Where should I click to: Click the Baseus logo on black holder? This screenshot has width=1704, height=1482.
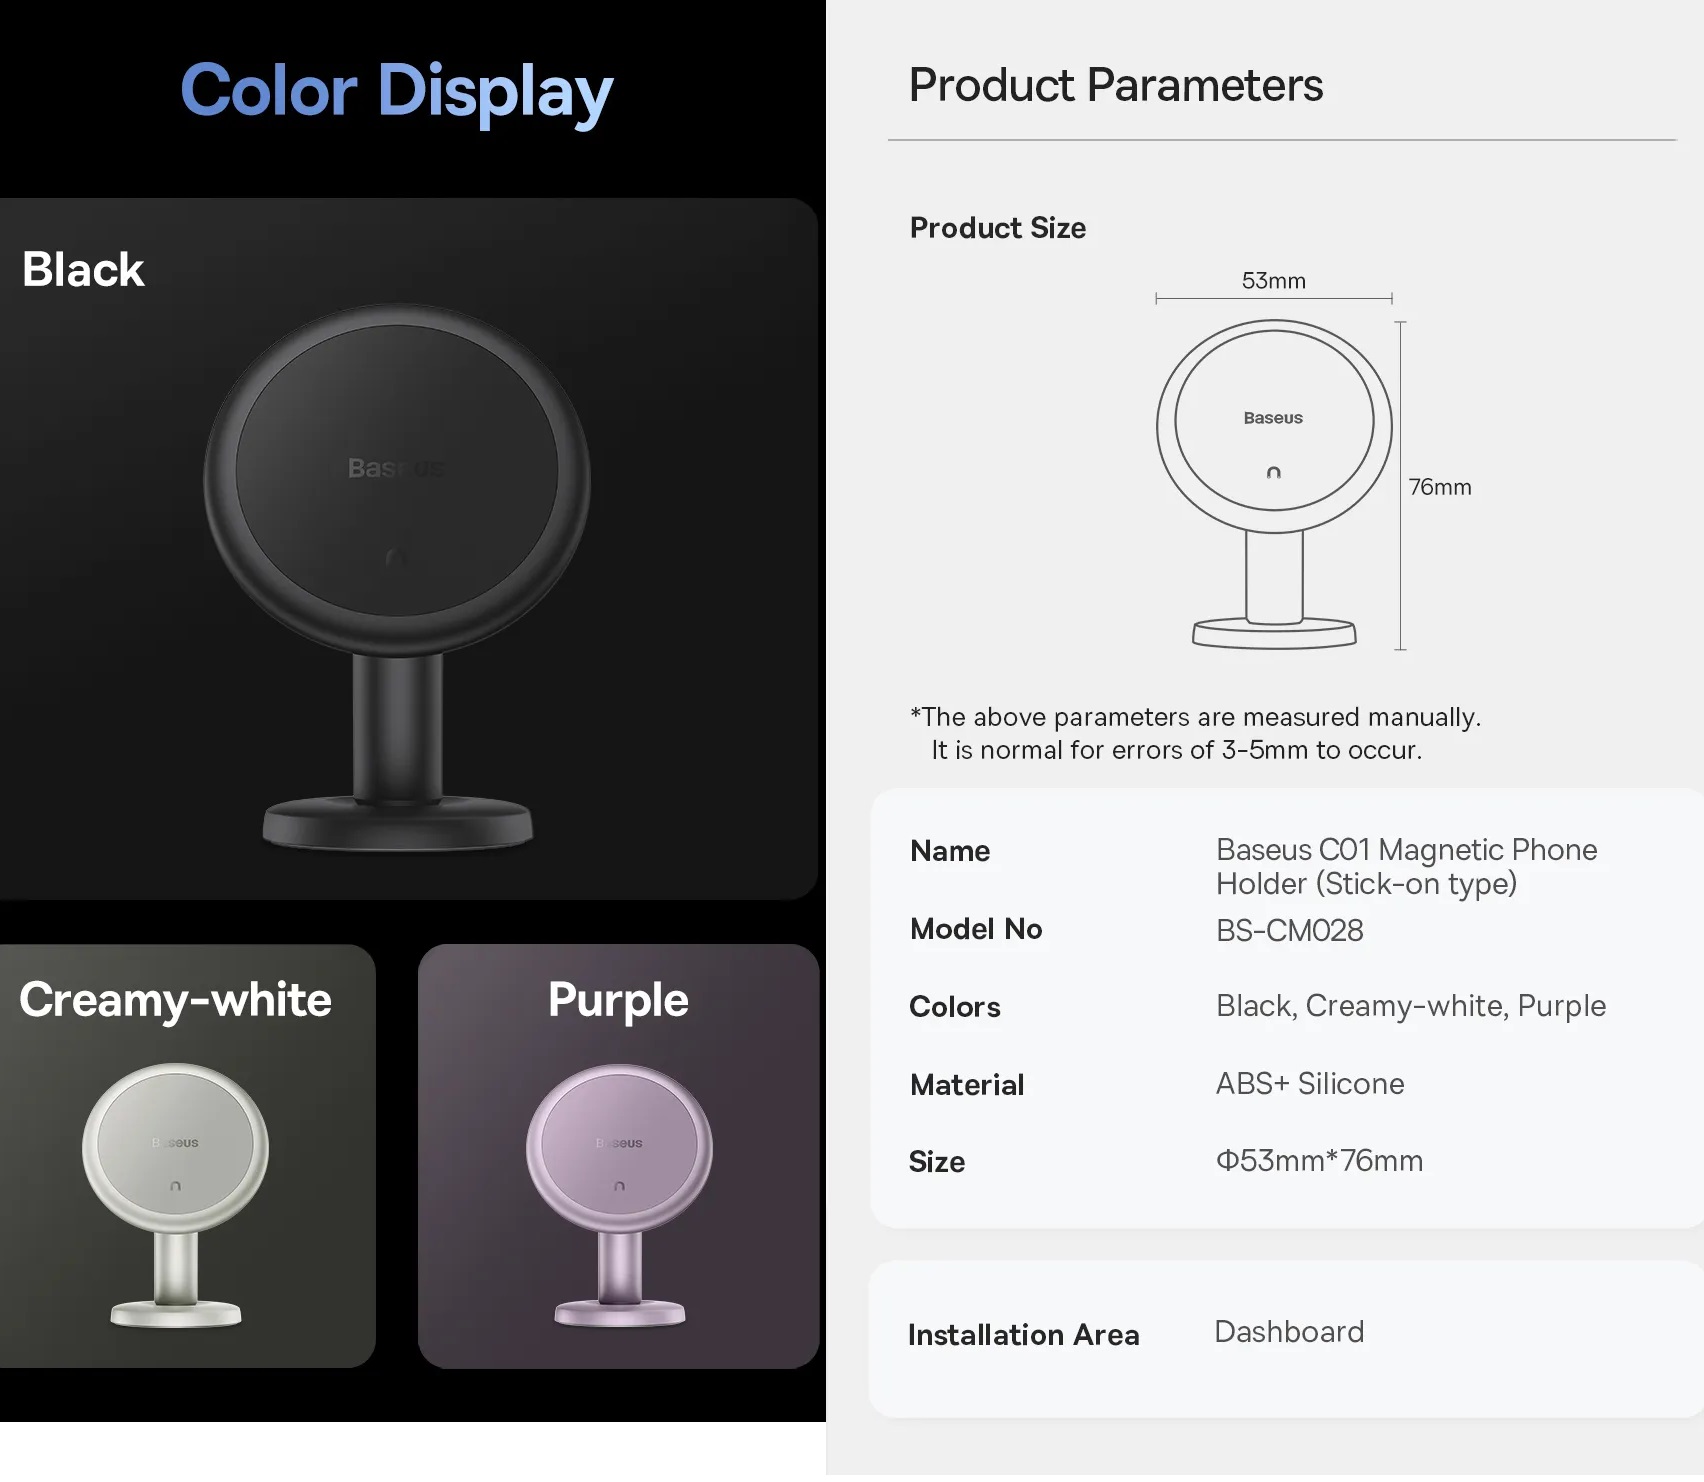(396, 468)
